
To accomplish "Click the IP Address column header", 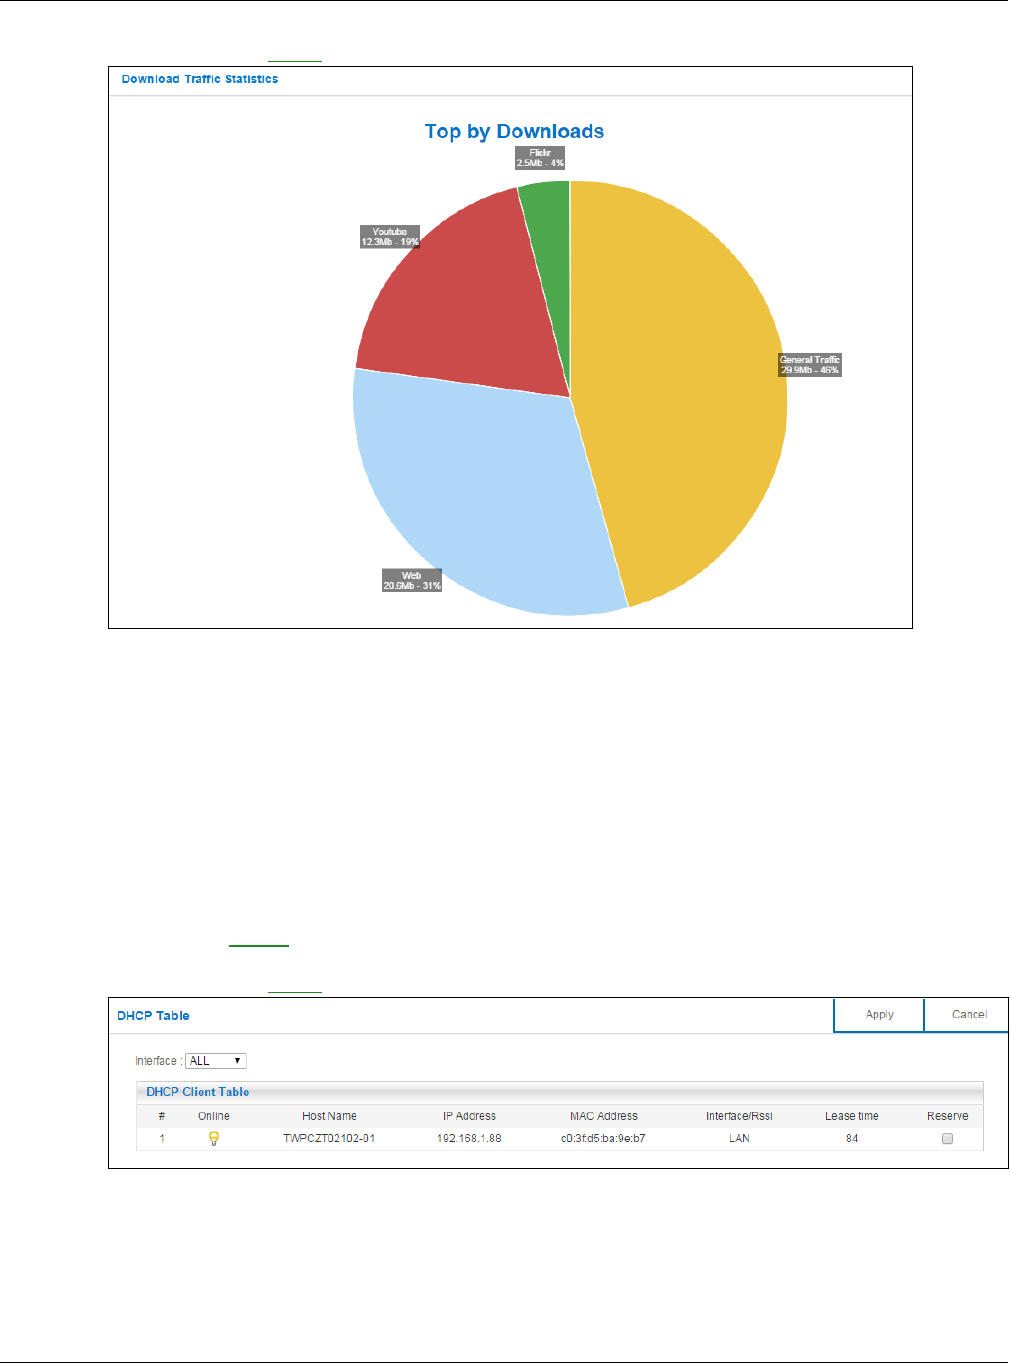I will [469, 1116].
